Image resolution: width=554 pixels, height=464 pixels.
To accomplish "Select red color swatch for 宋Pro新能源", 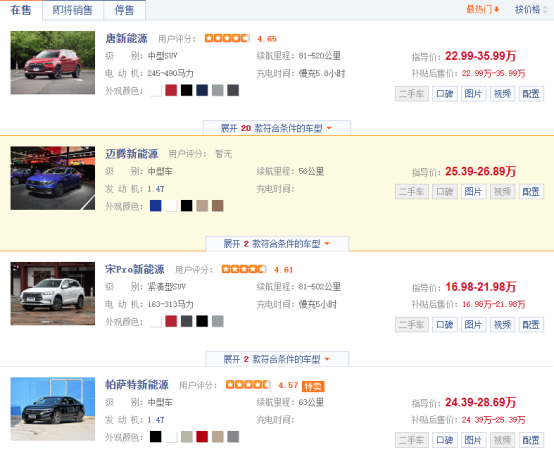I will pos(171,321).
